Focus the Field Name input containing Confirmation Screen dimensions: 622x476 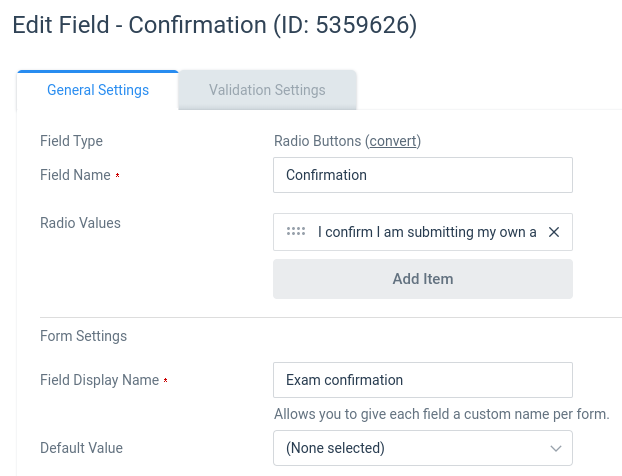[423, 175]
